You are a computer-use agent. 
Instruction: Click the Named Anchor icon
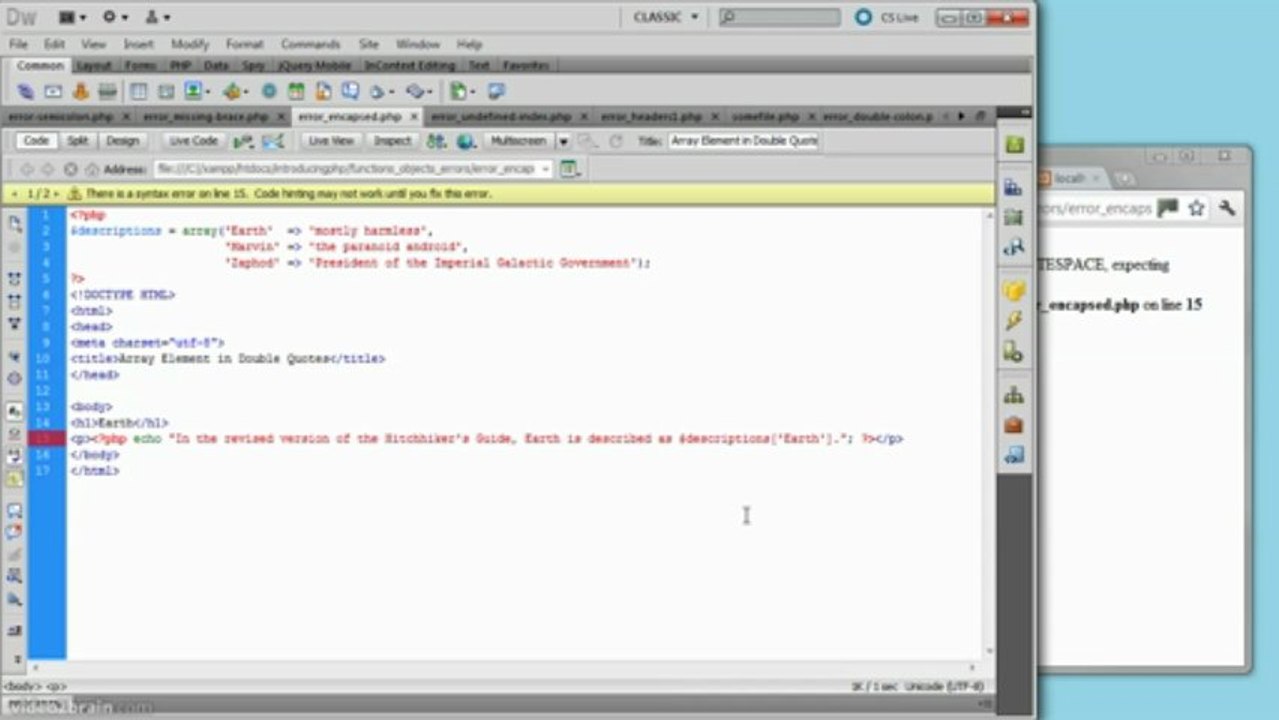pos(80,91)
